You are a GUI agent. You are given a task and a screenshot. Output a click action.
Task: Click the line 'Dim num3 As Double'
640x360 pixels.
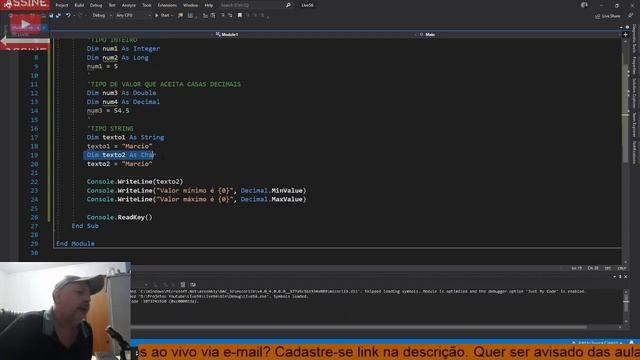pos(121,93)
